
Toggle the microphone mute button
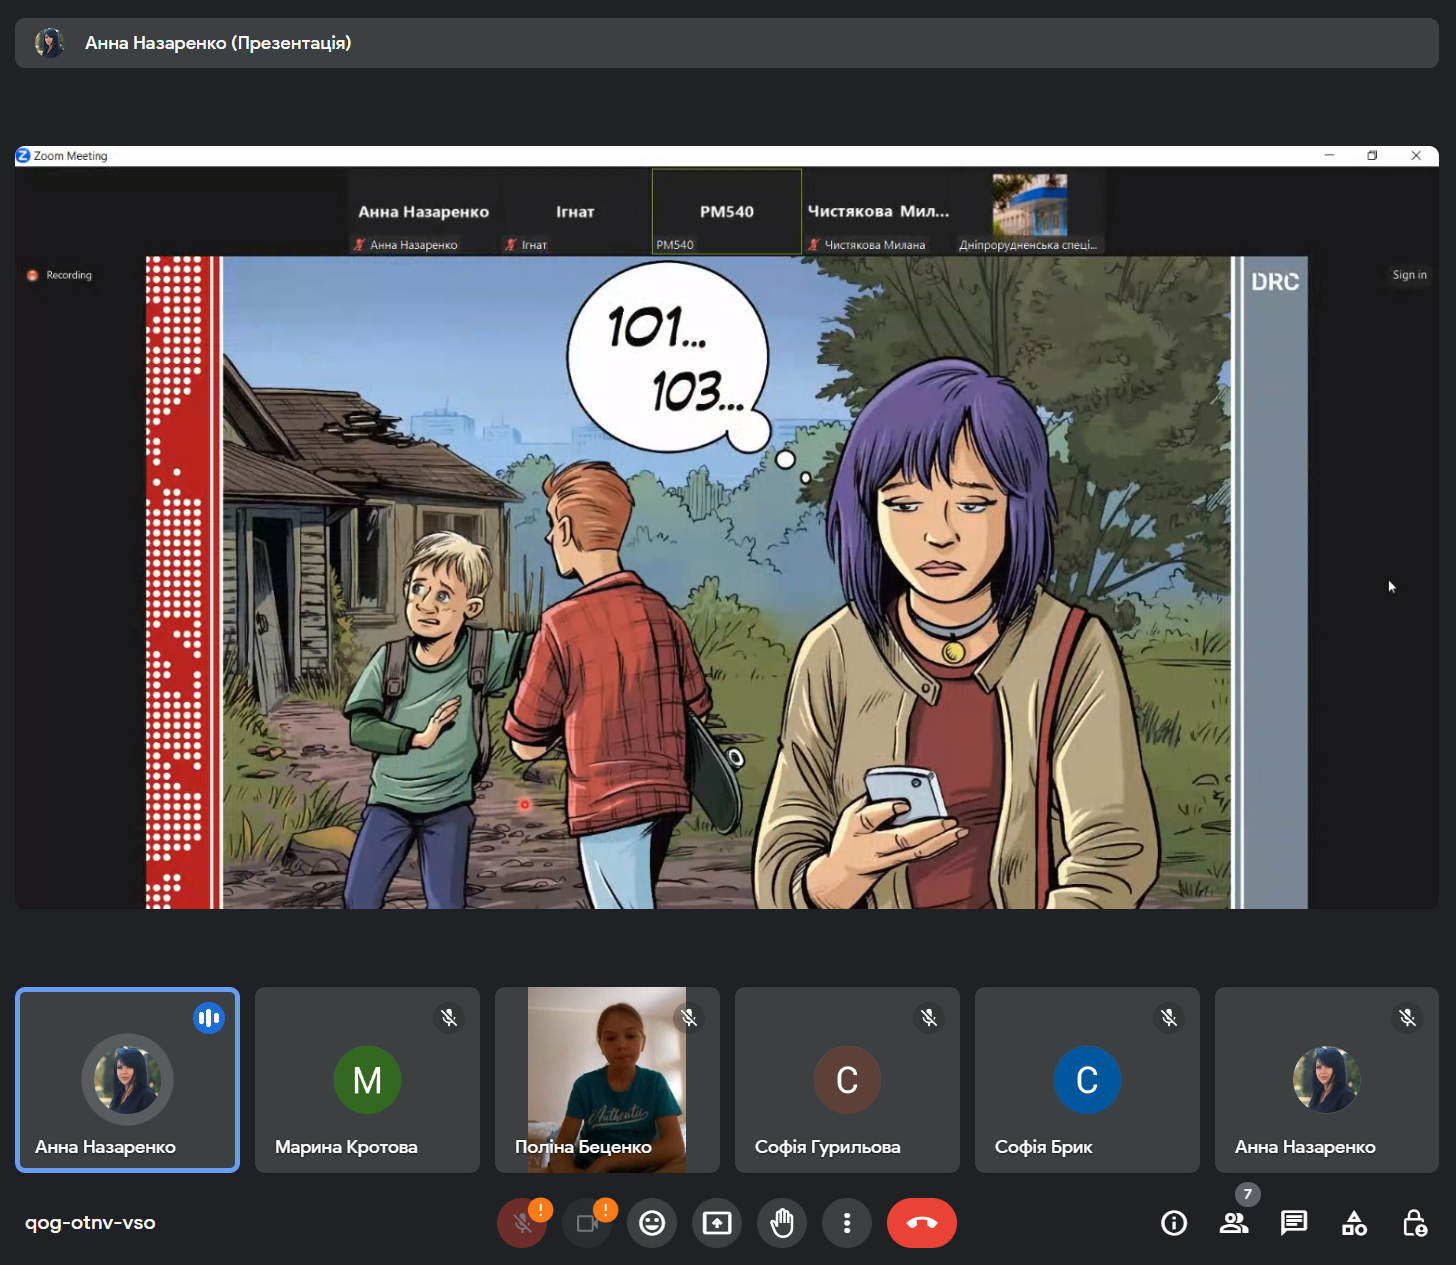(x=522, y=1223)
